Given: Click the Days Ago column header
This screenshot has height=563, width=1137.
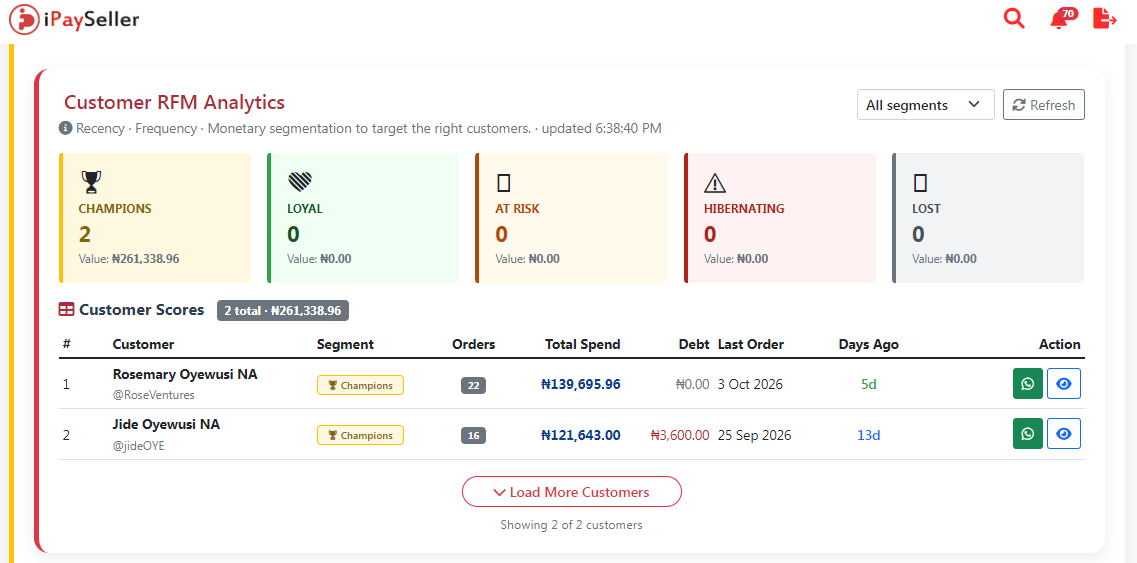Looking at the screenshot, I should [869, 345].
